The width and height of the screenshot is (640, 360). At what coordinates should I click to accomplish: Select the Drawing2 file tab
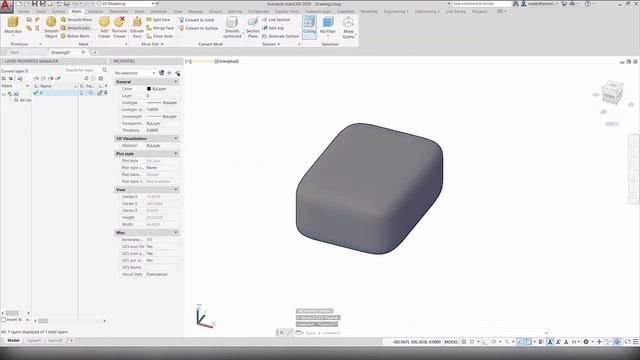coord(60,52)
